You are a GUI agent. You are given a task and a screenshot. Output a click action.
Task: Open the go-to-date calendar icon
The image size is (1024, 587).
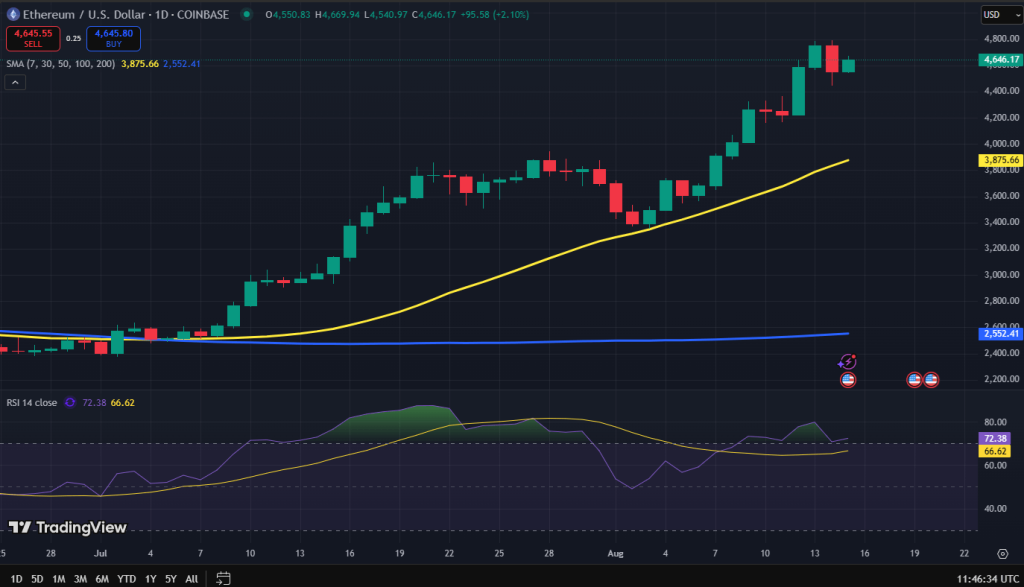(224, 578)
